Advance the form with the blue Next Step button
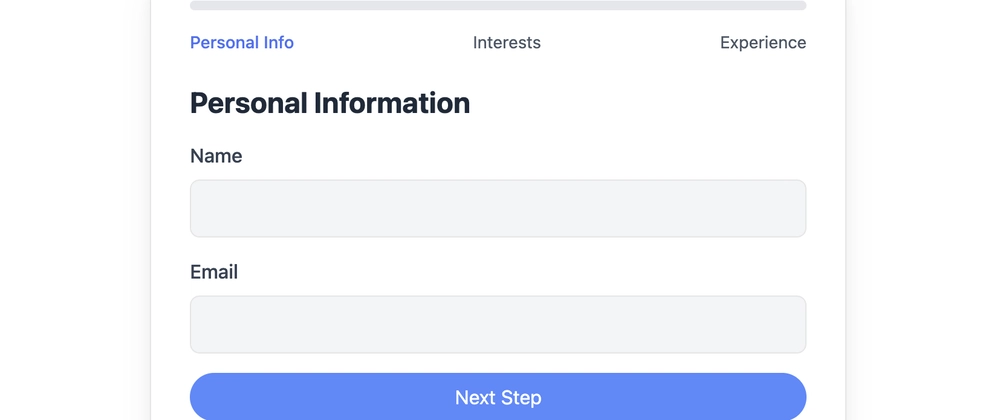Viewport: 1000px width, 420px height. click(x=498, y=397)
